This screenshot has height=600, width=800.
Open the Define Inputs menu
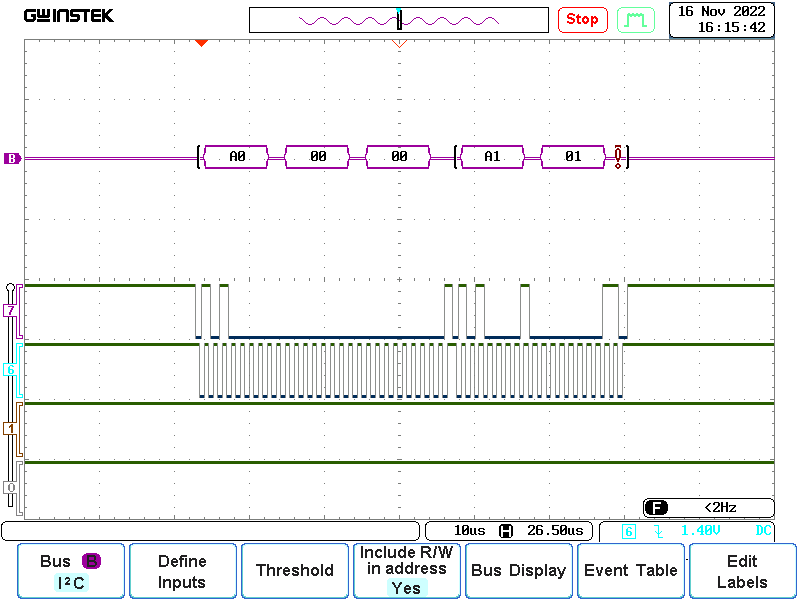[182, 571]
